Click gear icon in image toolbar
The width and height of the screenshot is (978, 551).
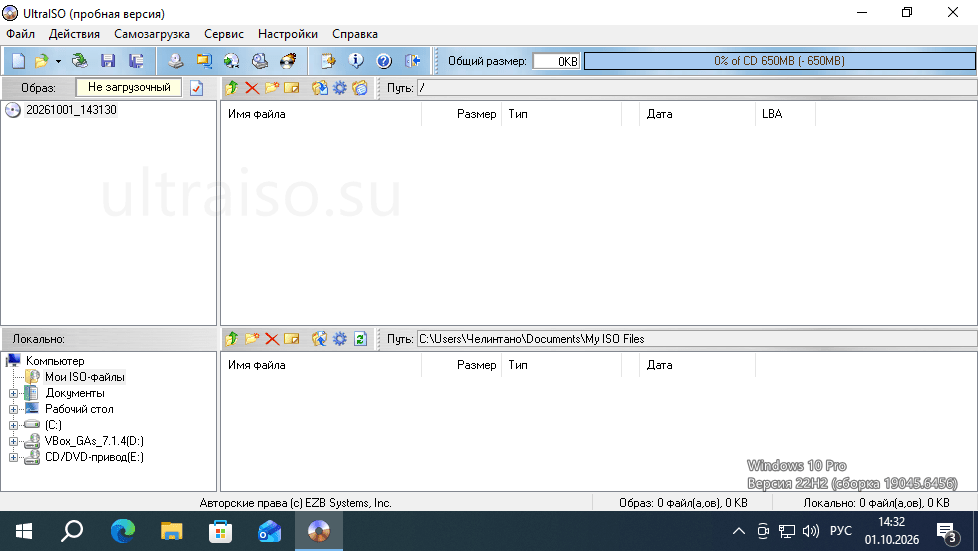tap(340, 88)
